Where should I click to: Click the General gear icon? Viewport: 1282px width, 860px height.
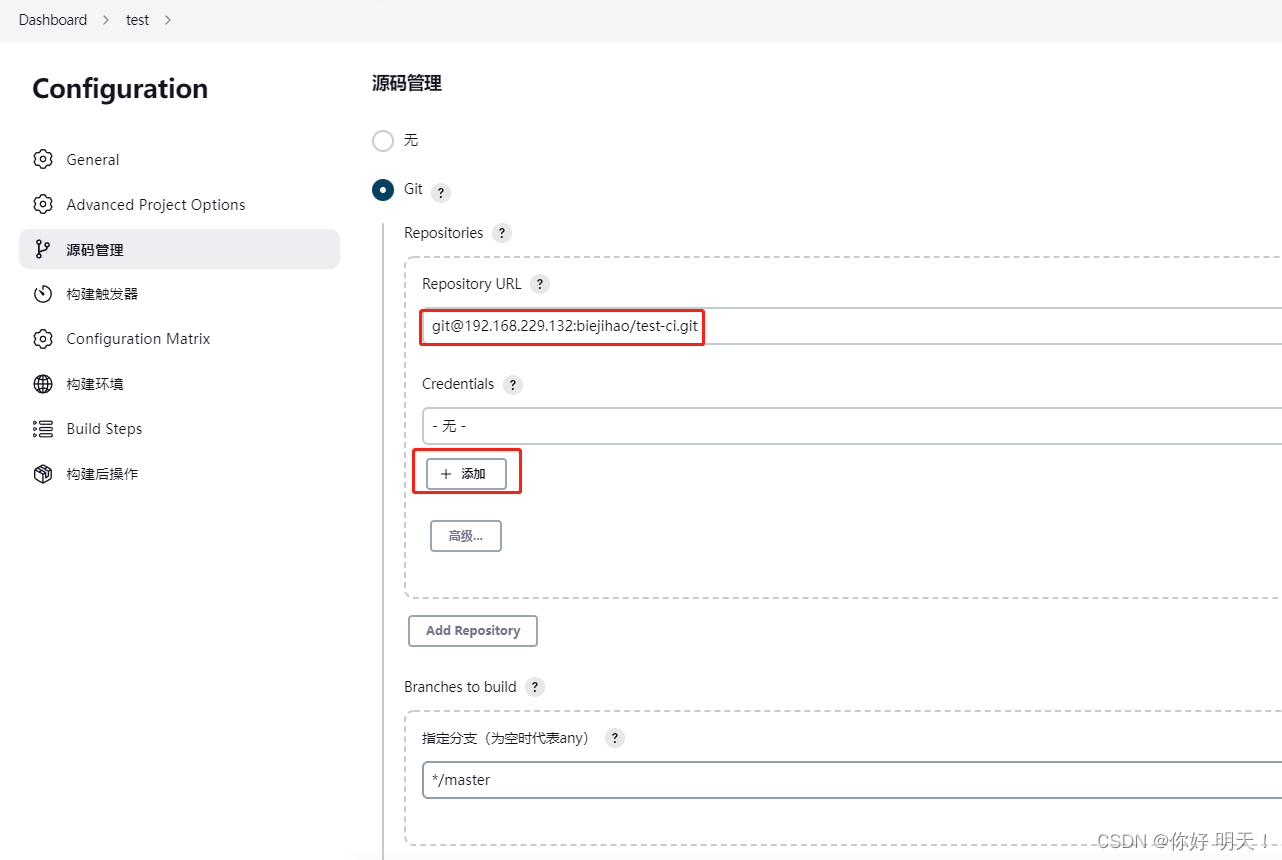click(43, 159)
